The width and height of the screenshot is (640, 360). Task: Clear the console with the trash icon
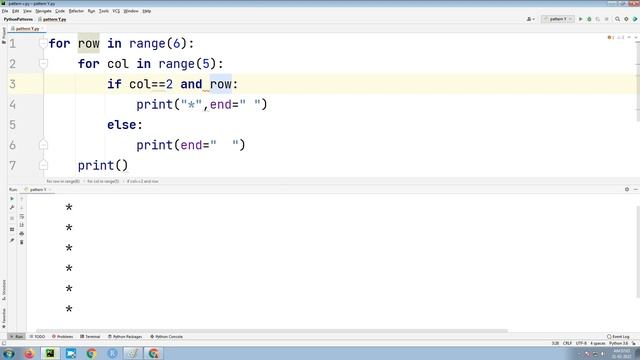tap(22, 242)
